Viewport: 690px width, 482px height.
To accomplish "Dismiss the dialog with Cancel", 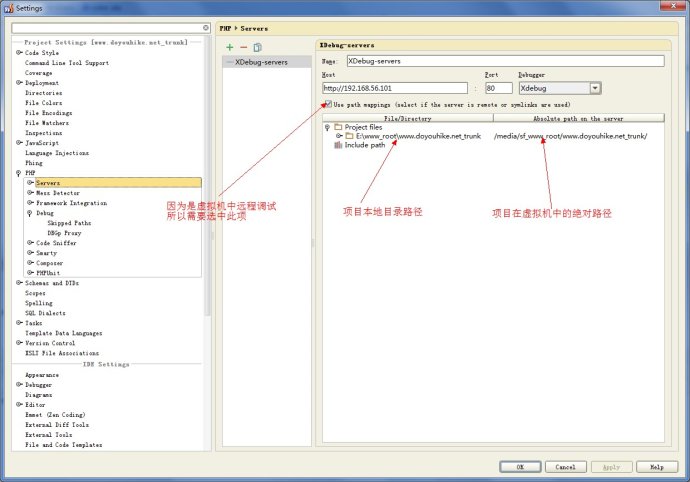I will point(565,467).
